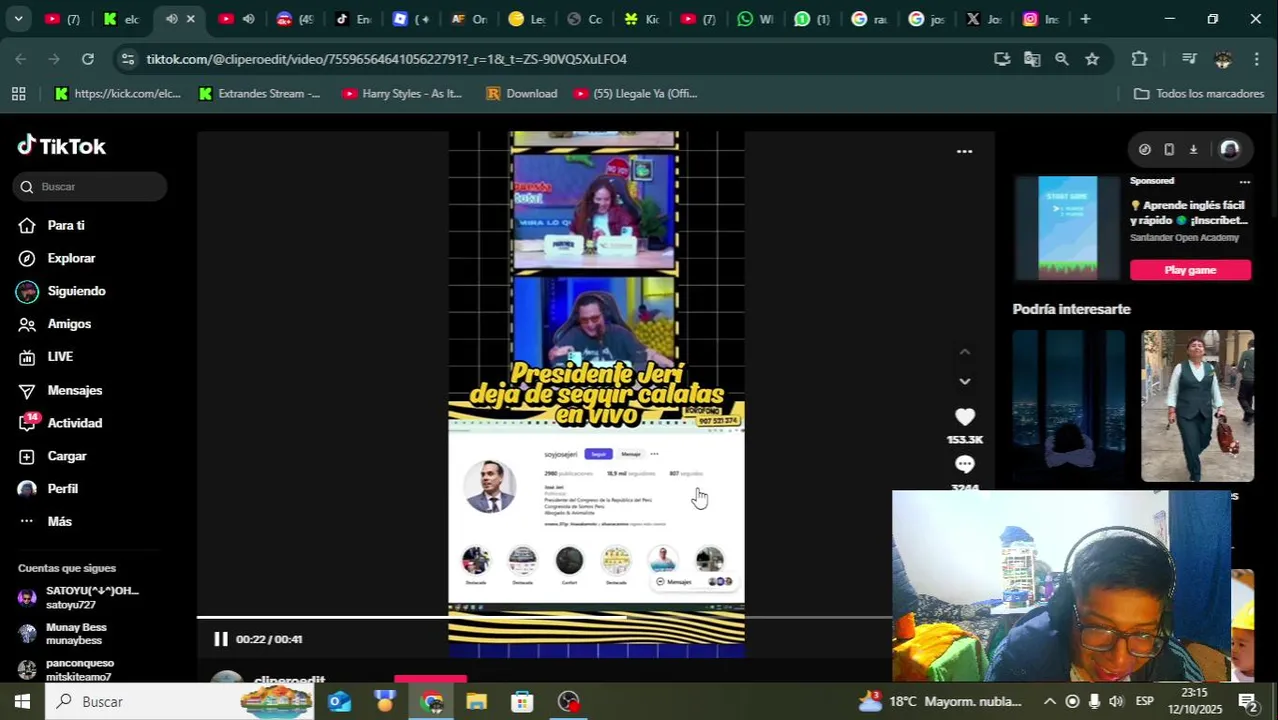Pause the TikTok video
Screen dimensions: 1278x720
tap(220, 639)
